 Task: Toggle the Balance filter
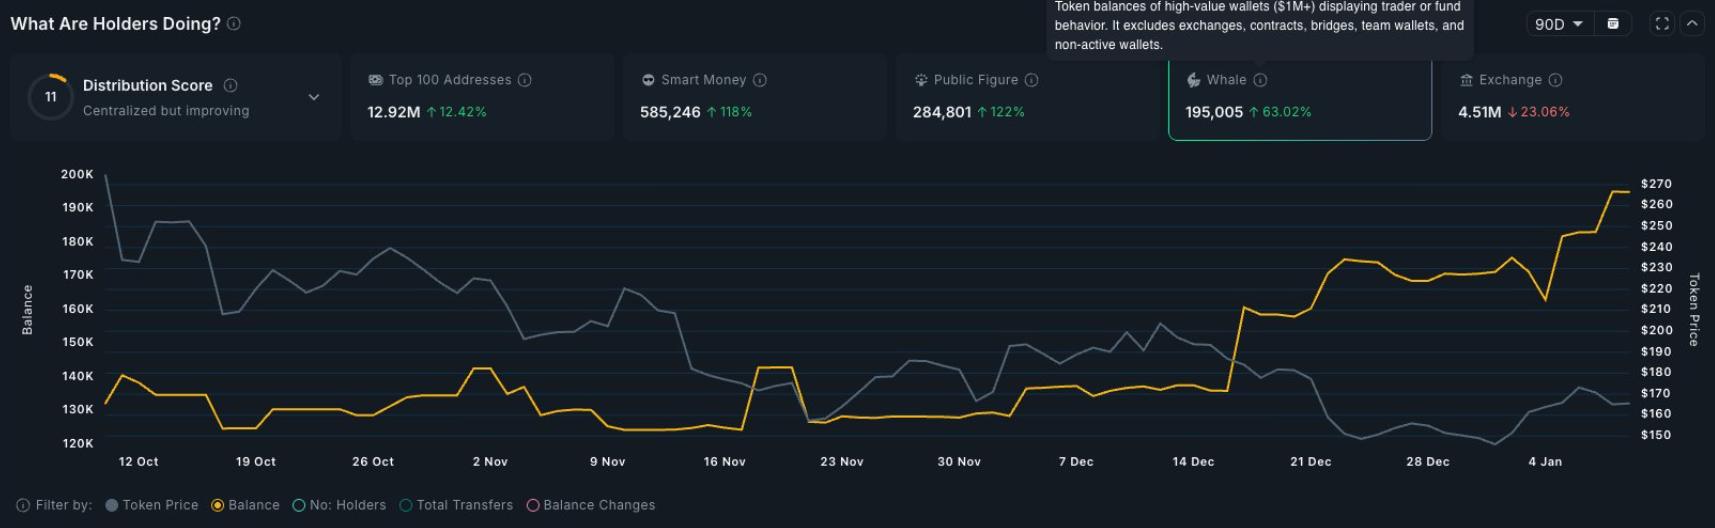pos(245,505)
